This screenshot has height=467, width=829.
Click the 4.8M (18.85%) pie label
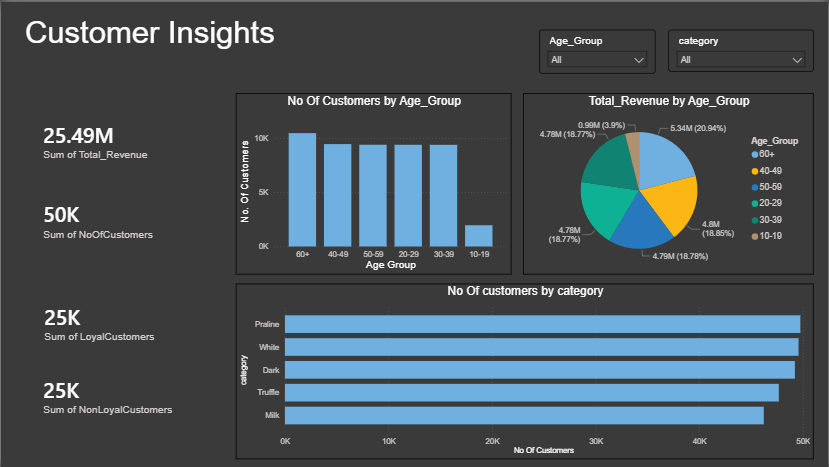(x=718, y=229)
